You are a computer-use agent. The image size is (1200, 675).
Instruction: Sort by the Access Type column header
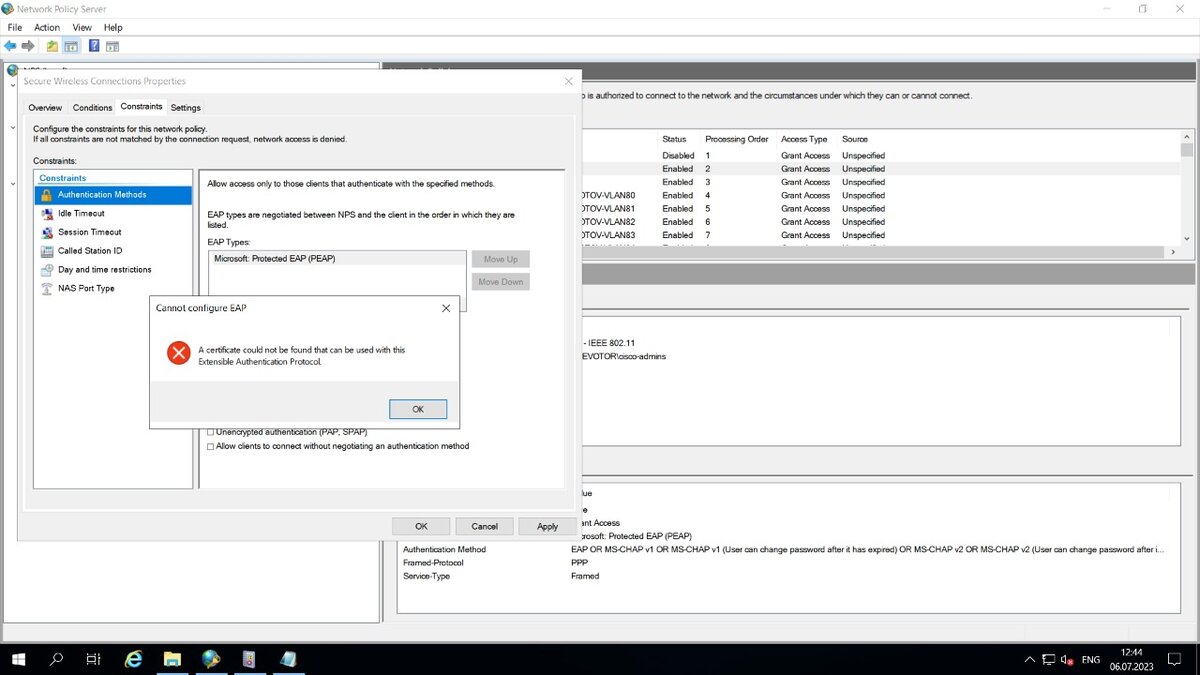click(805, 139)
